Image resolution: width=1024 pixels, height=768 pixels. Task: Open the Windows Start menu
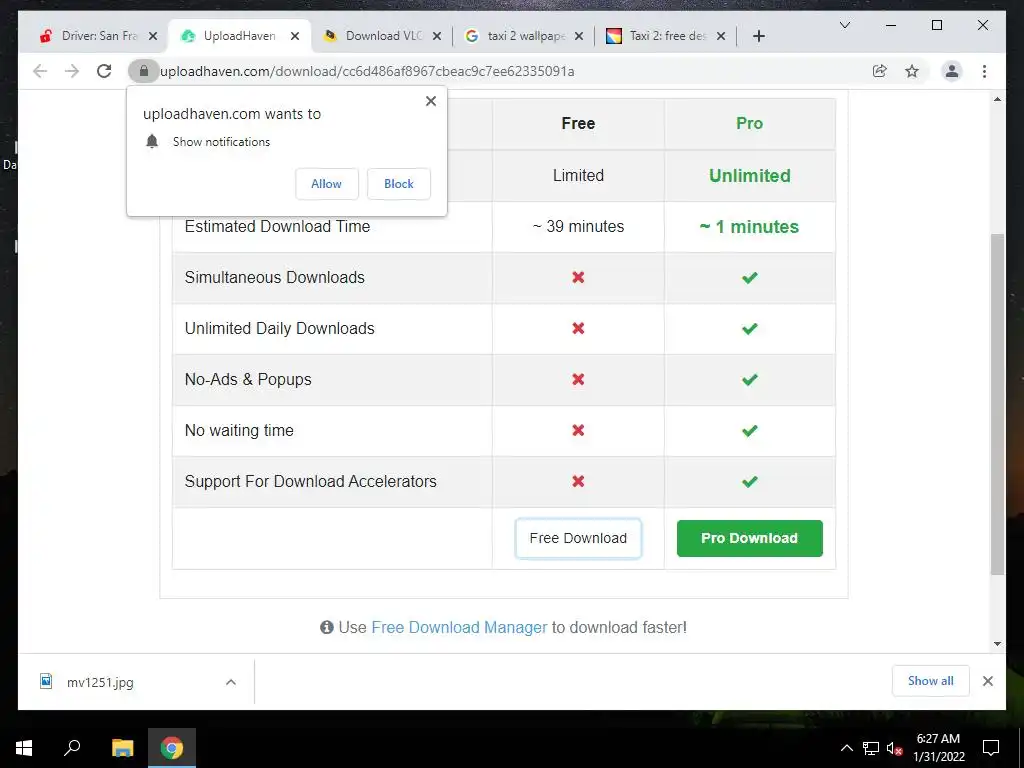[24, 748]
